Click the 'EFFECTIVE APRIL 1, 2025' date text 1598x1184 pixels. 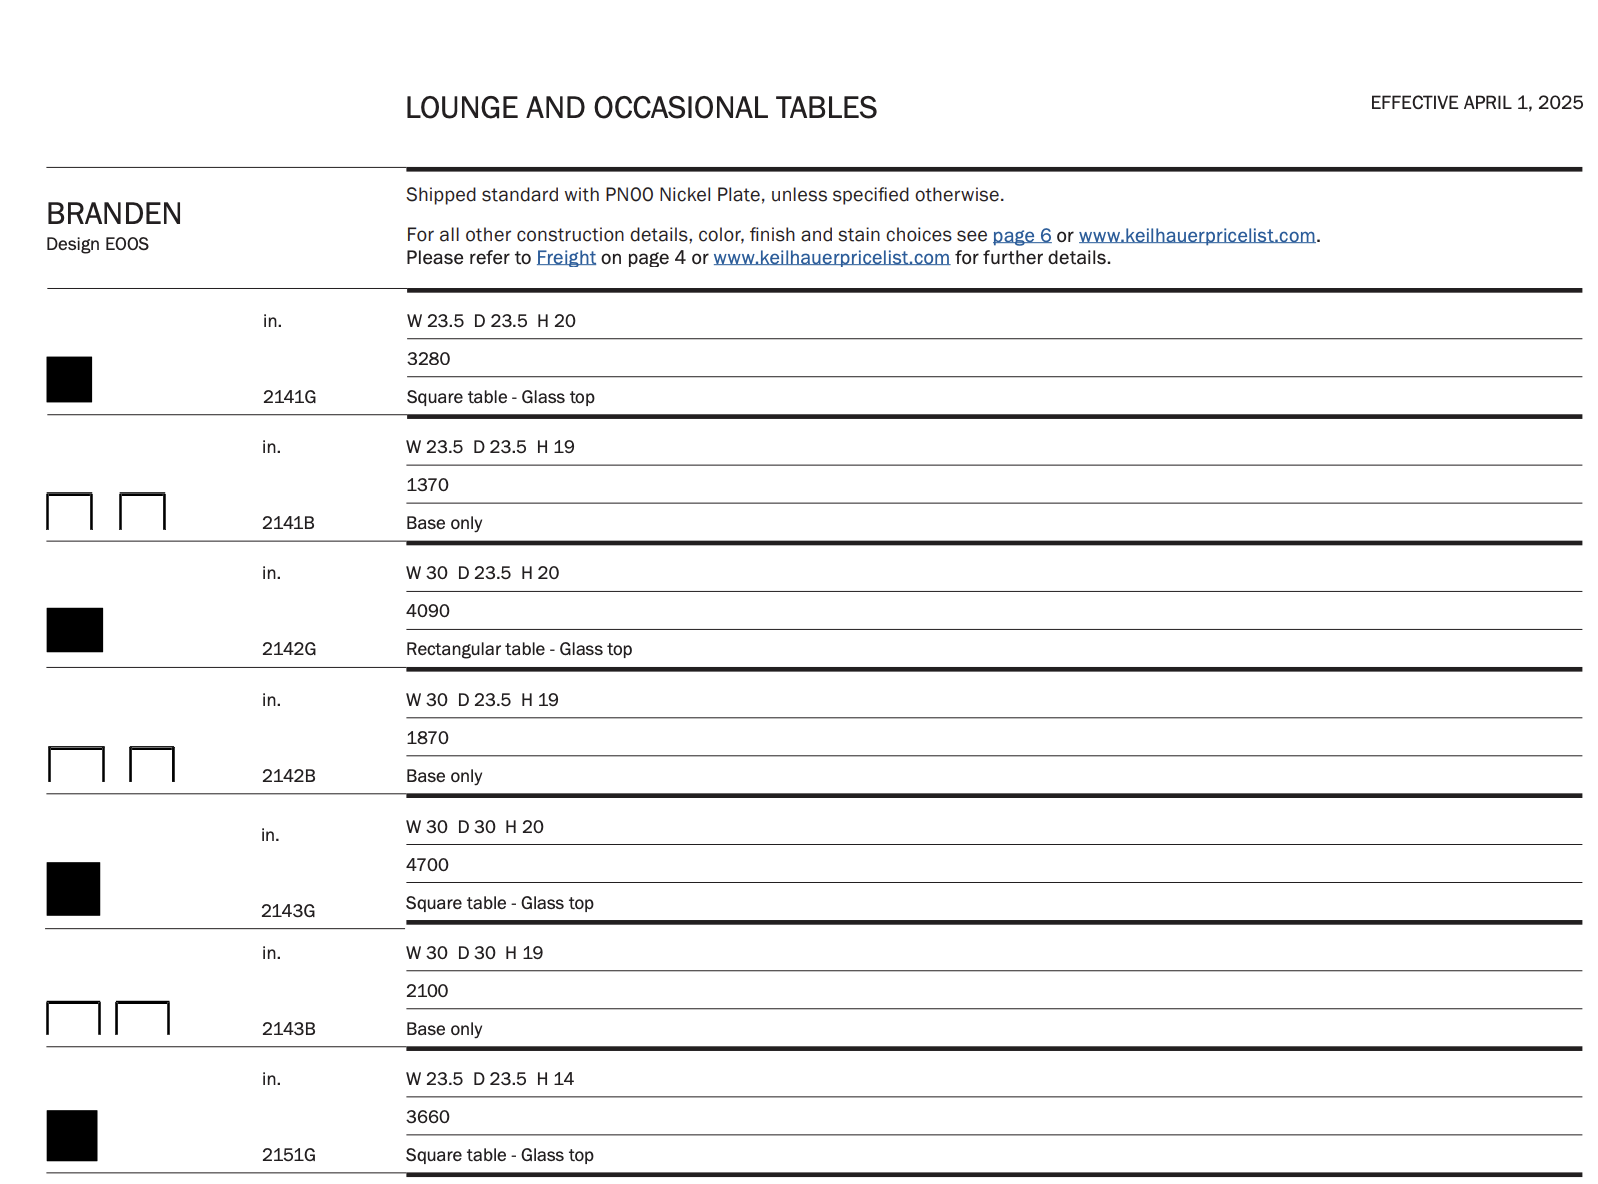coord(1476,103)
